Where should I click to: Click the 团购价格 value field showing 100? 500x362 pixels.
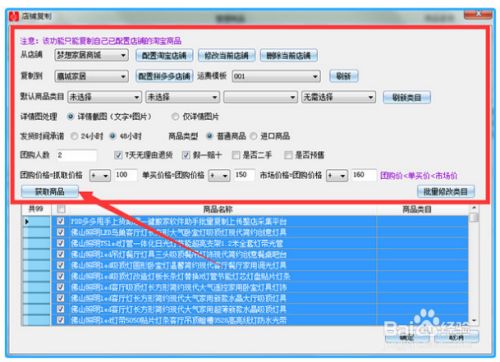coord(126,175)
